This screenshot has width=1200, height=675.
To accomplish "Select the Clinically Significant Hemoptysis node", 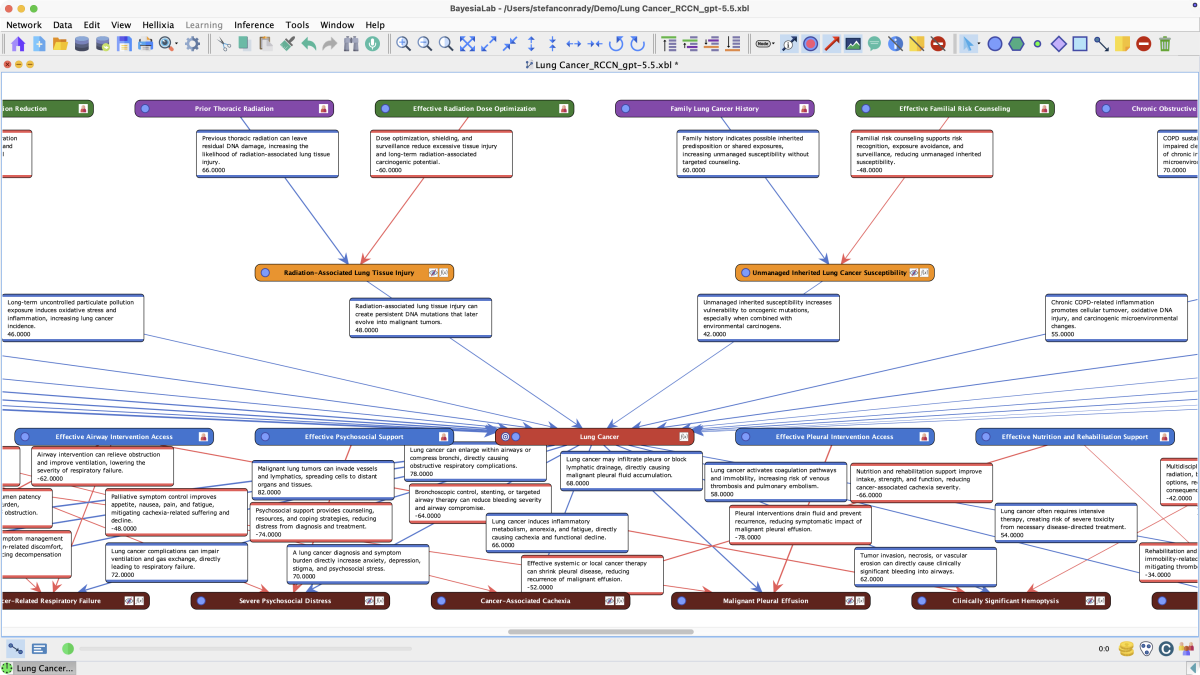I will [x=1011, y=601].
